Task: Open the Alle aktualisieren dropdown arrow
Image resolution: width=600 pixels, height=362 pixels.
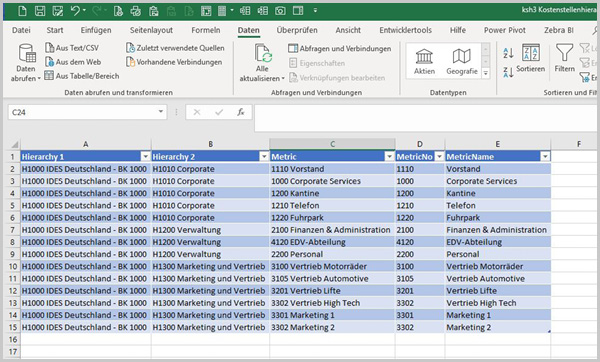Action: [x=283, y=78]
